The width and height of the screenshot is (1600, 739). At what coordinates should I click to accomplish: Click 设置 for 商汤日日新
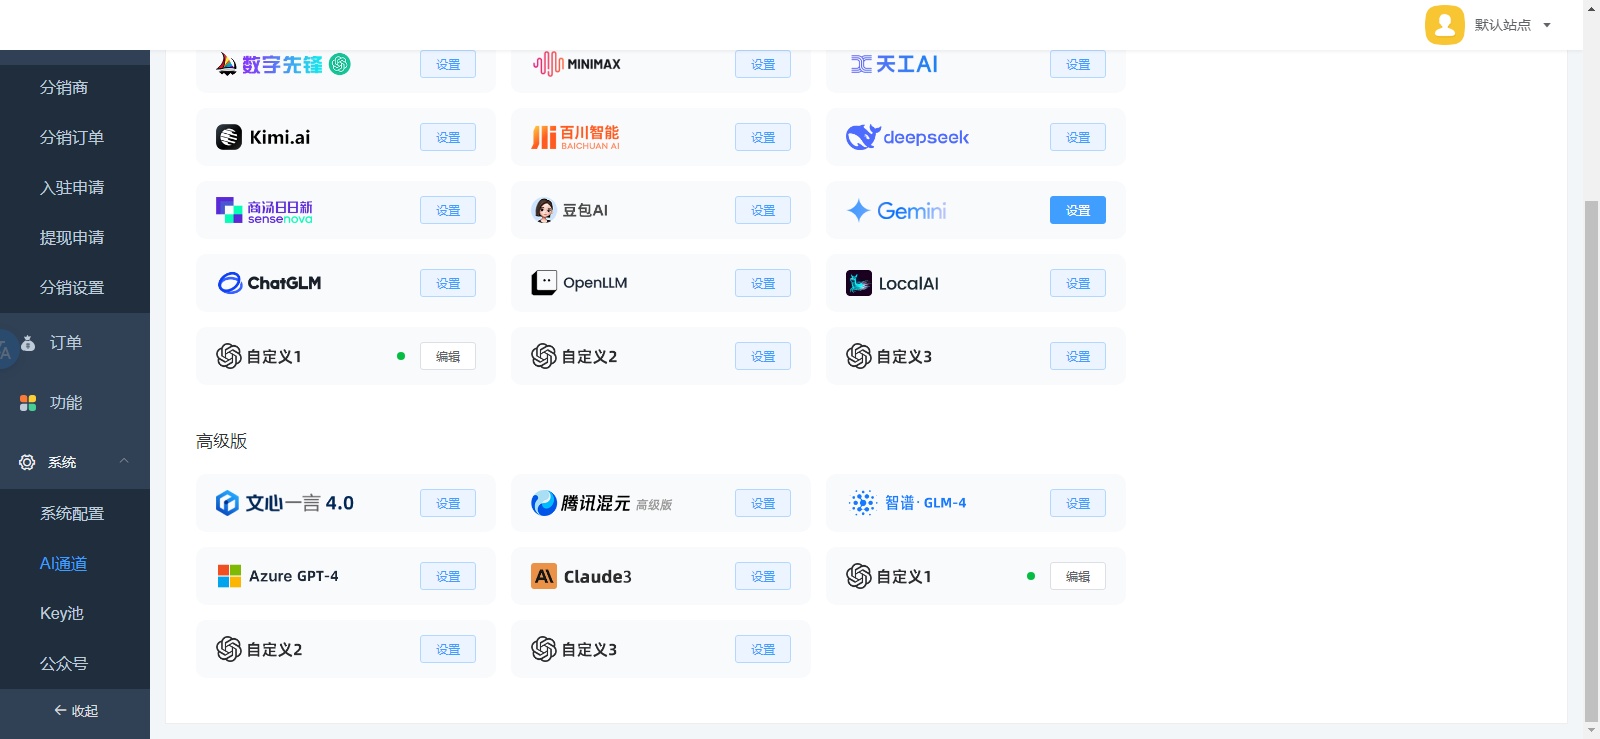tap(448, 210)
